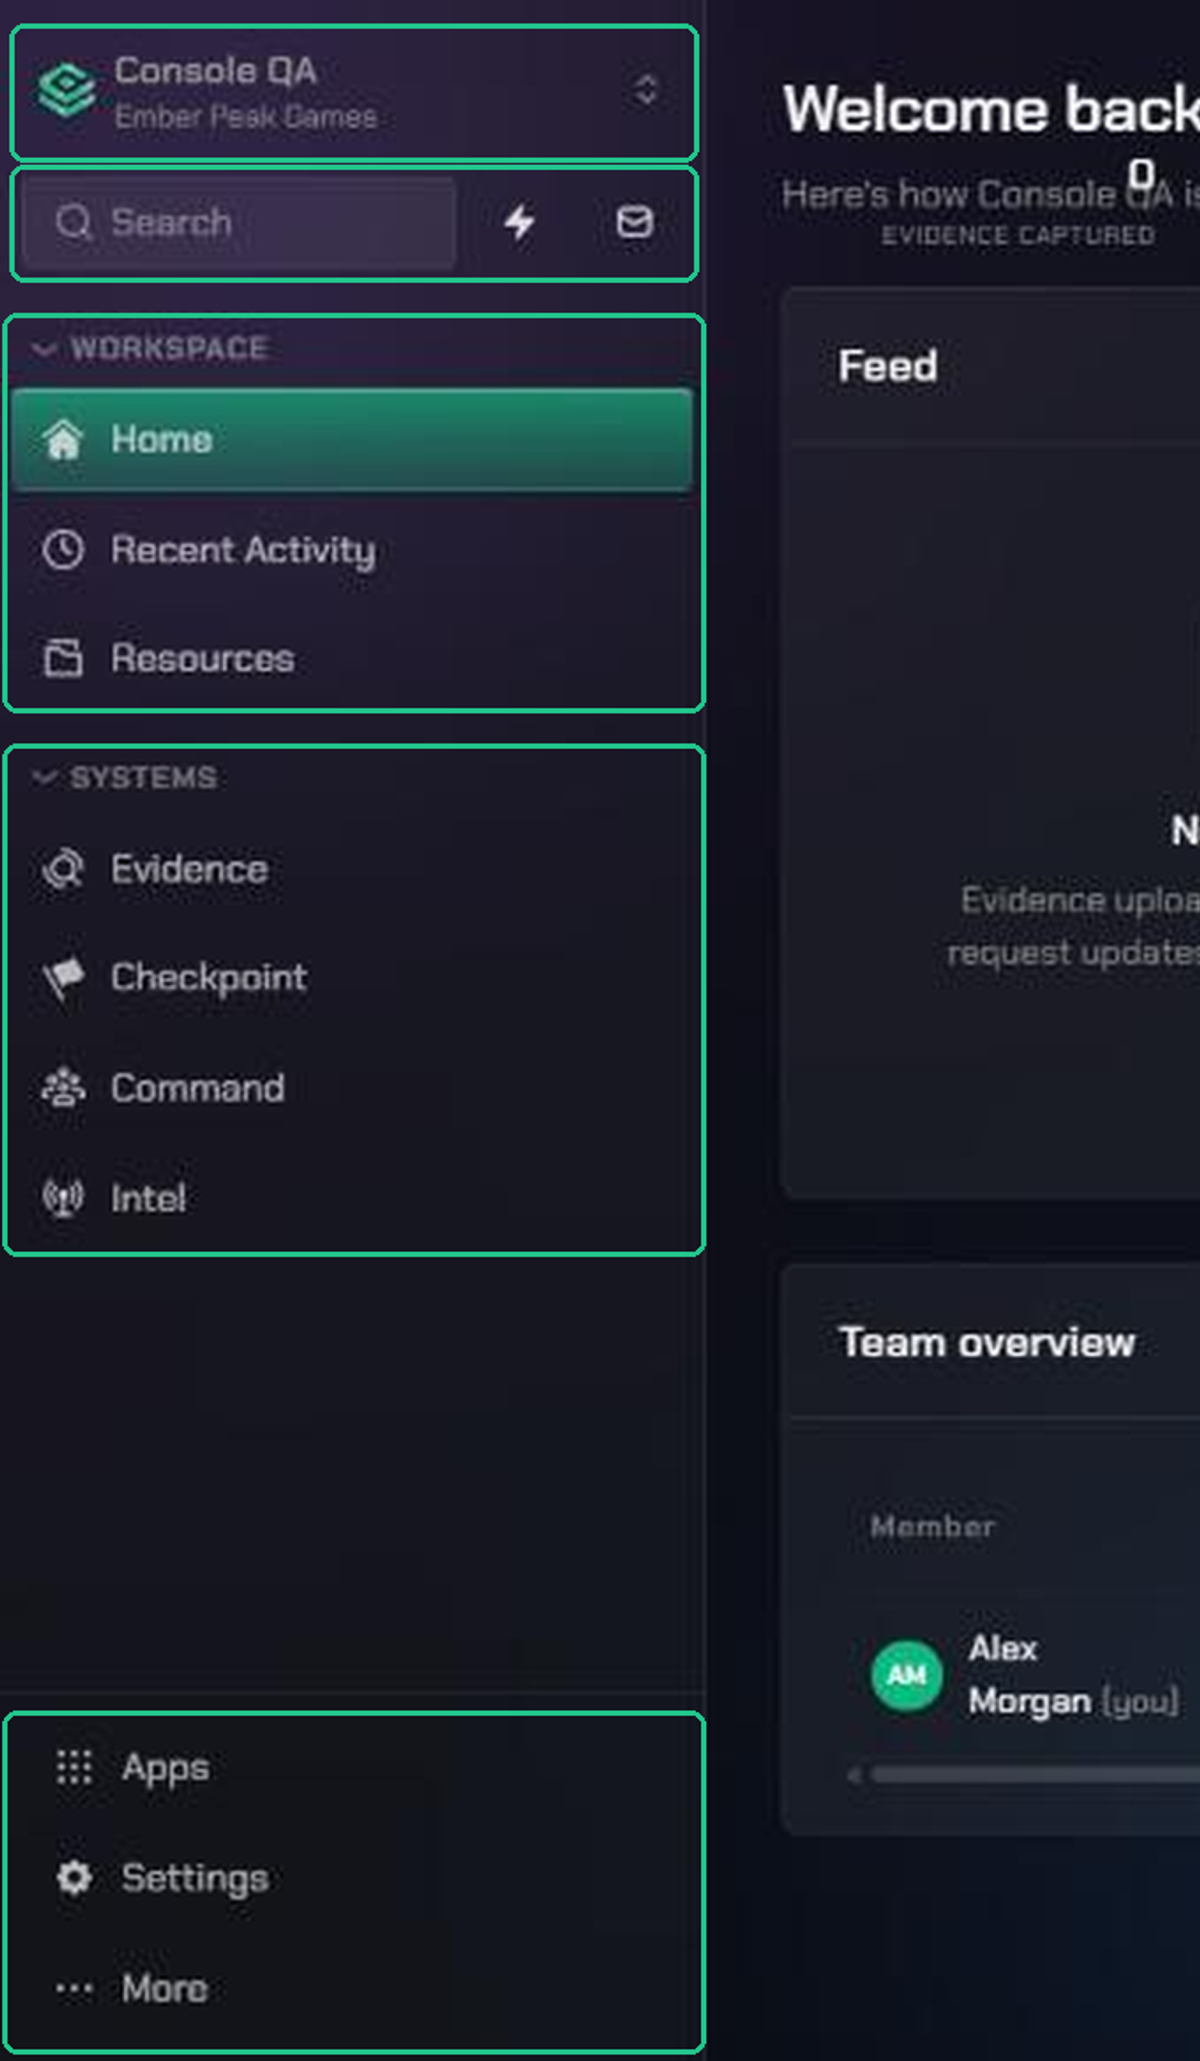Click the Home house icon
Screen dimensions: 1200x2061
point(63,440)
